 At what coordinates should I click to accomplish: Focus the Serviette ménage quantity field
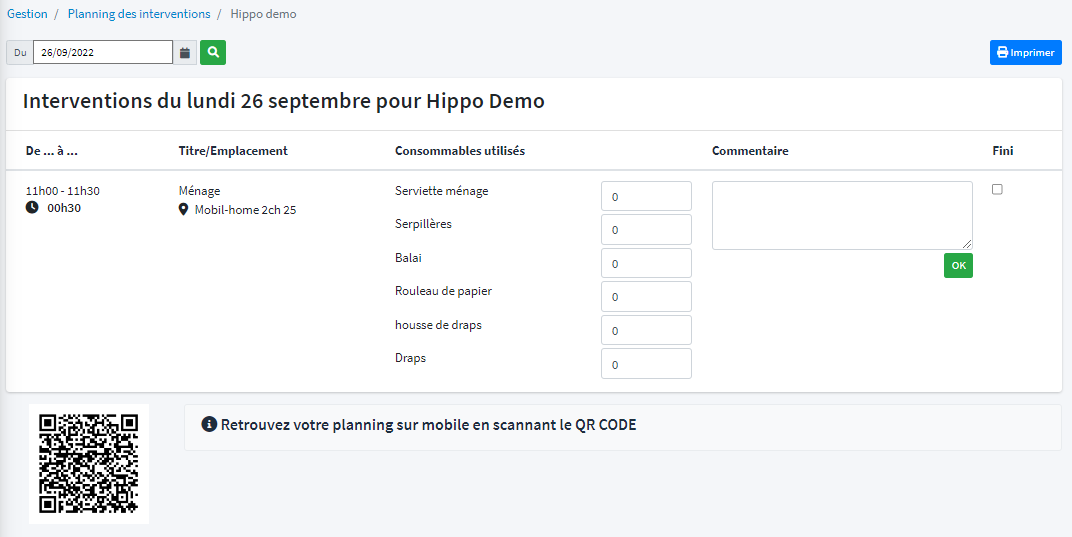(x=646, y=197)
